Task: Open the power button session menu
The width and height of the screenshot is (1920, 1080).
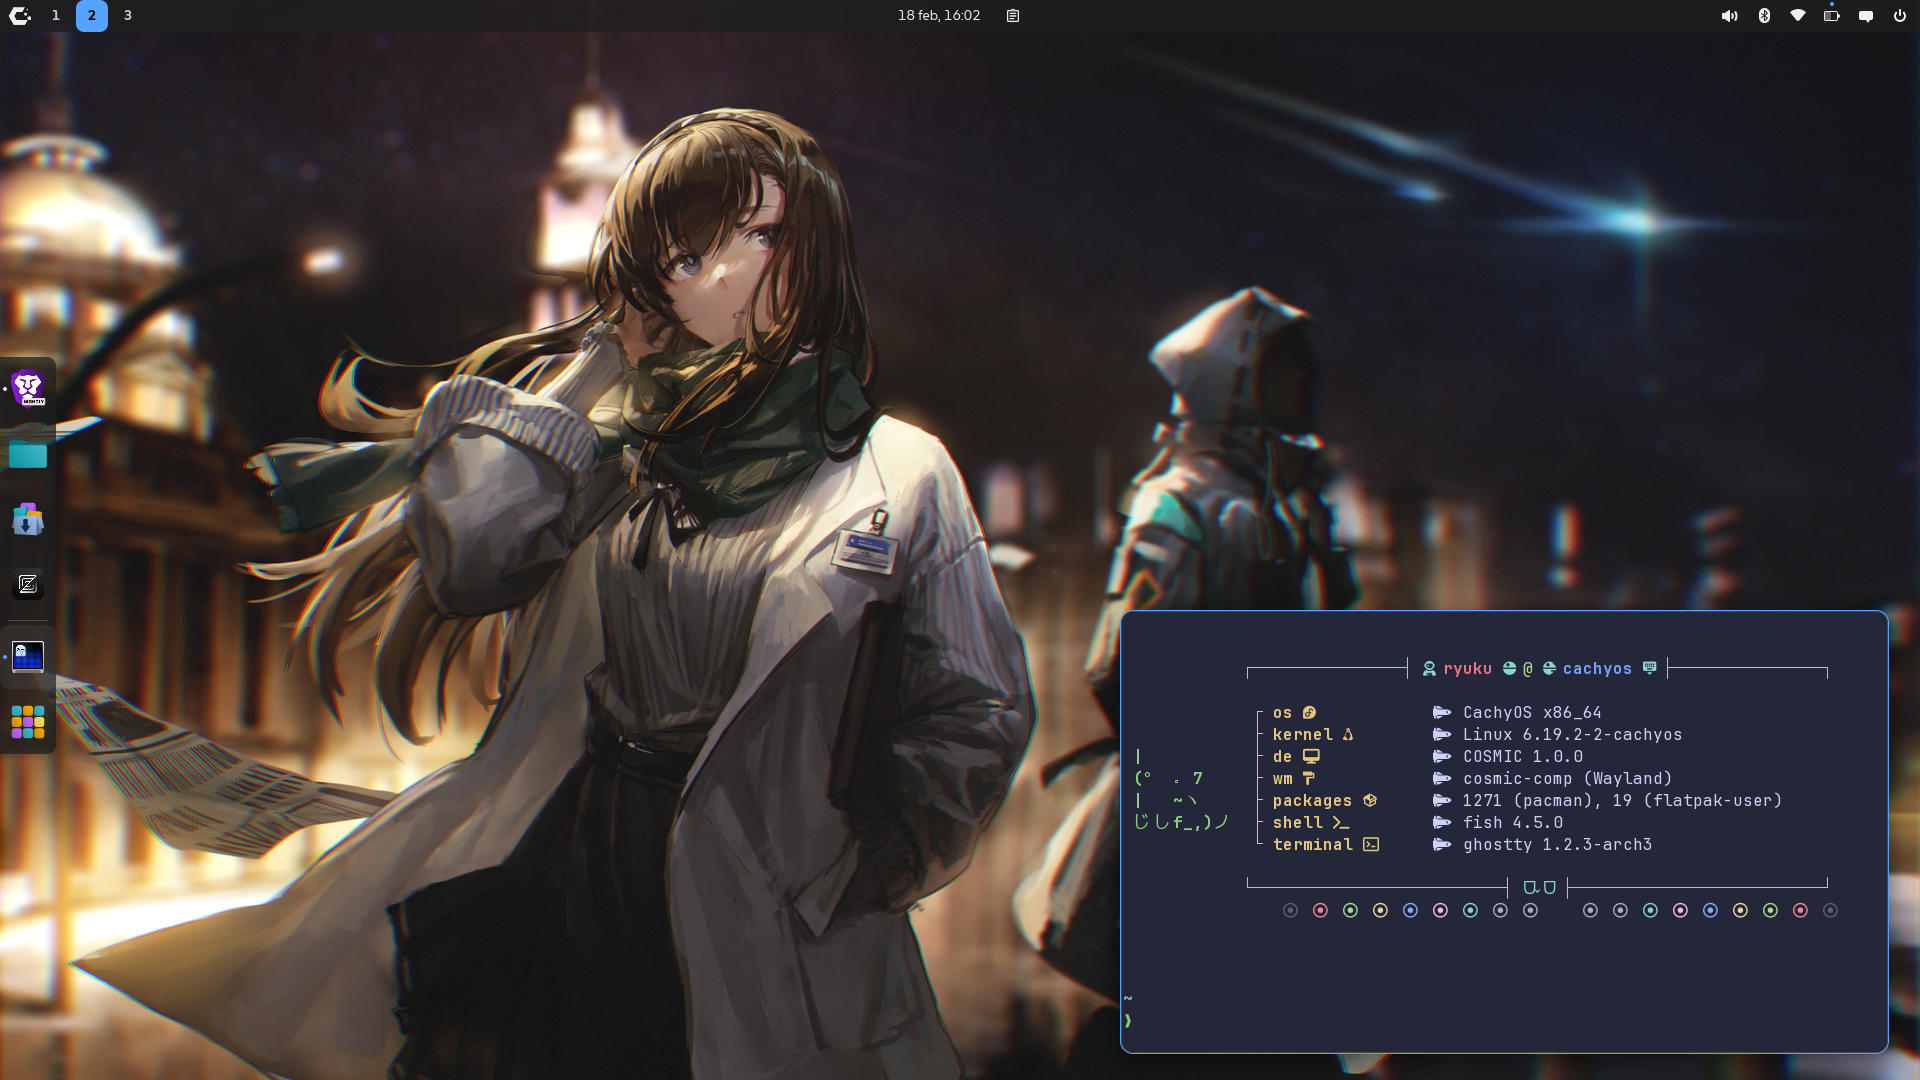Action: click(1900, 15)
